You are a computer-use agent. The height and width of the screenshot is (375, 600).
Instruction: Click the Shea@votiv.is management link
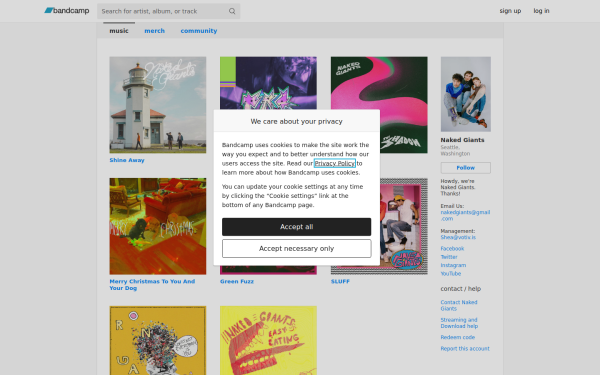[458, 237]
